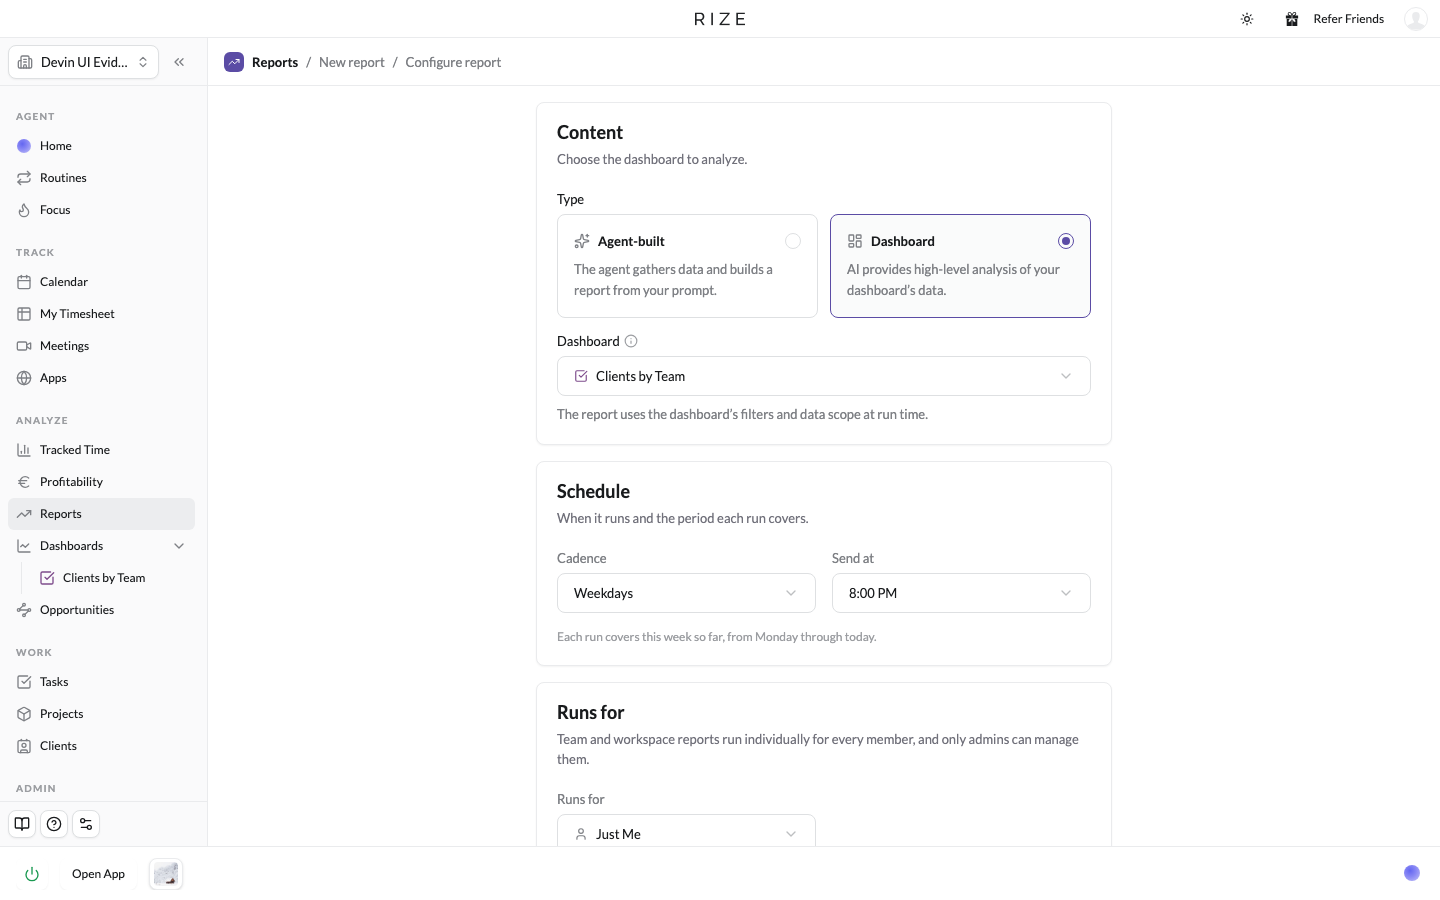Open Dashboards in the sidebar

click(101, 546)
